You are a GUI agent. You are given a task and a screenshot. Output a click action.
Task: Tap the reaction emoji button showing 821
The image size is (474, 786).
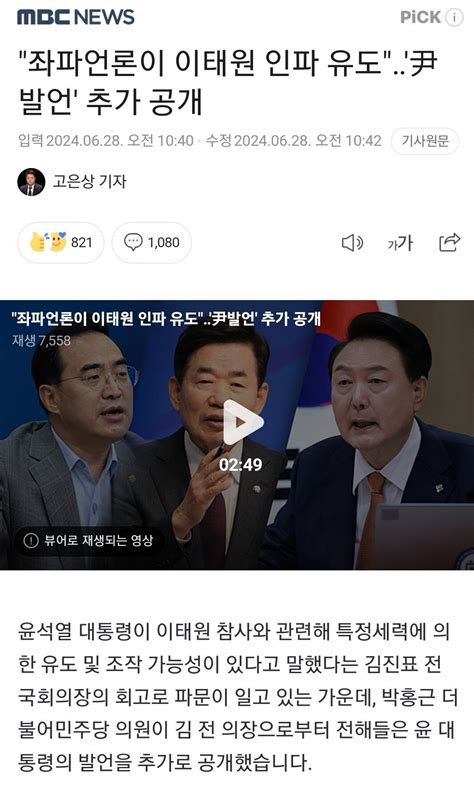point(61,243)
